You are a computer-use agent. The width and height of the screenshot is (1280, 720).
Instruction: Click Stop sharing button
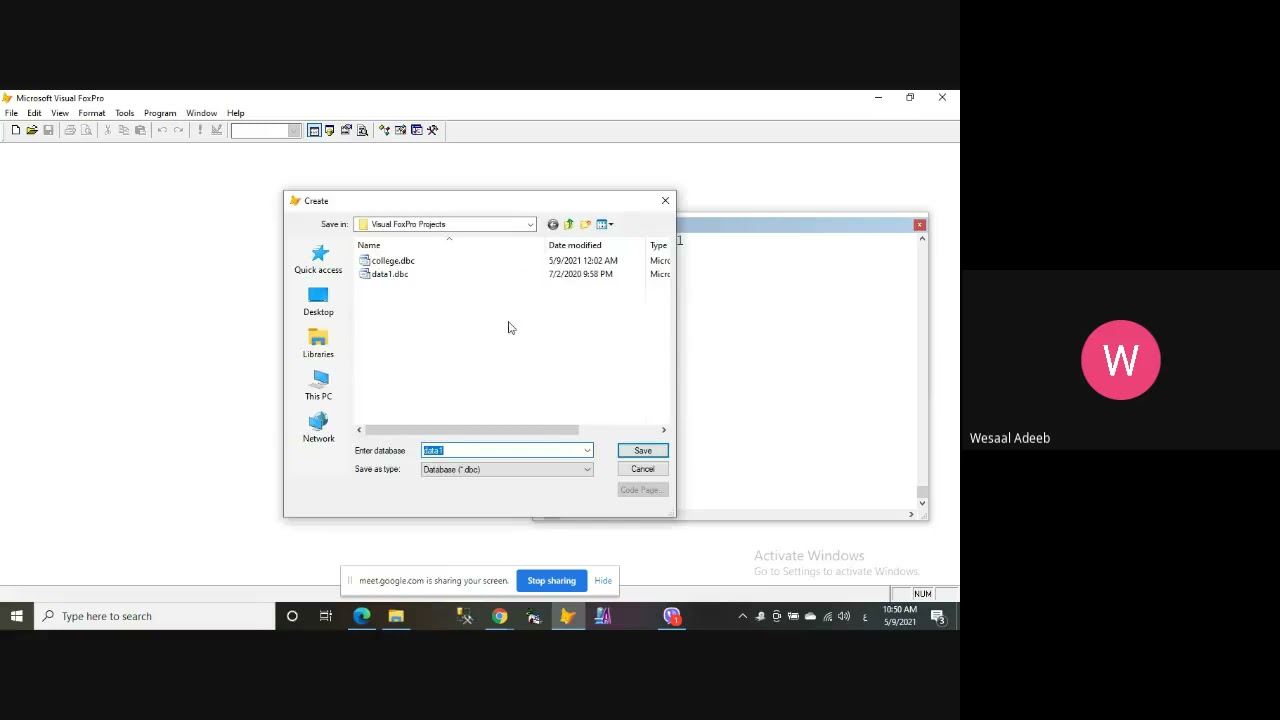(552, 581)
